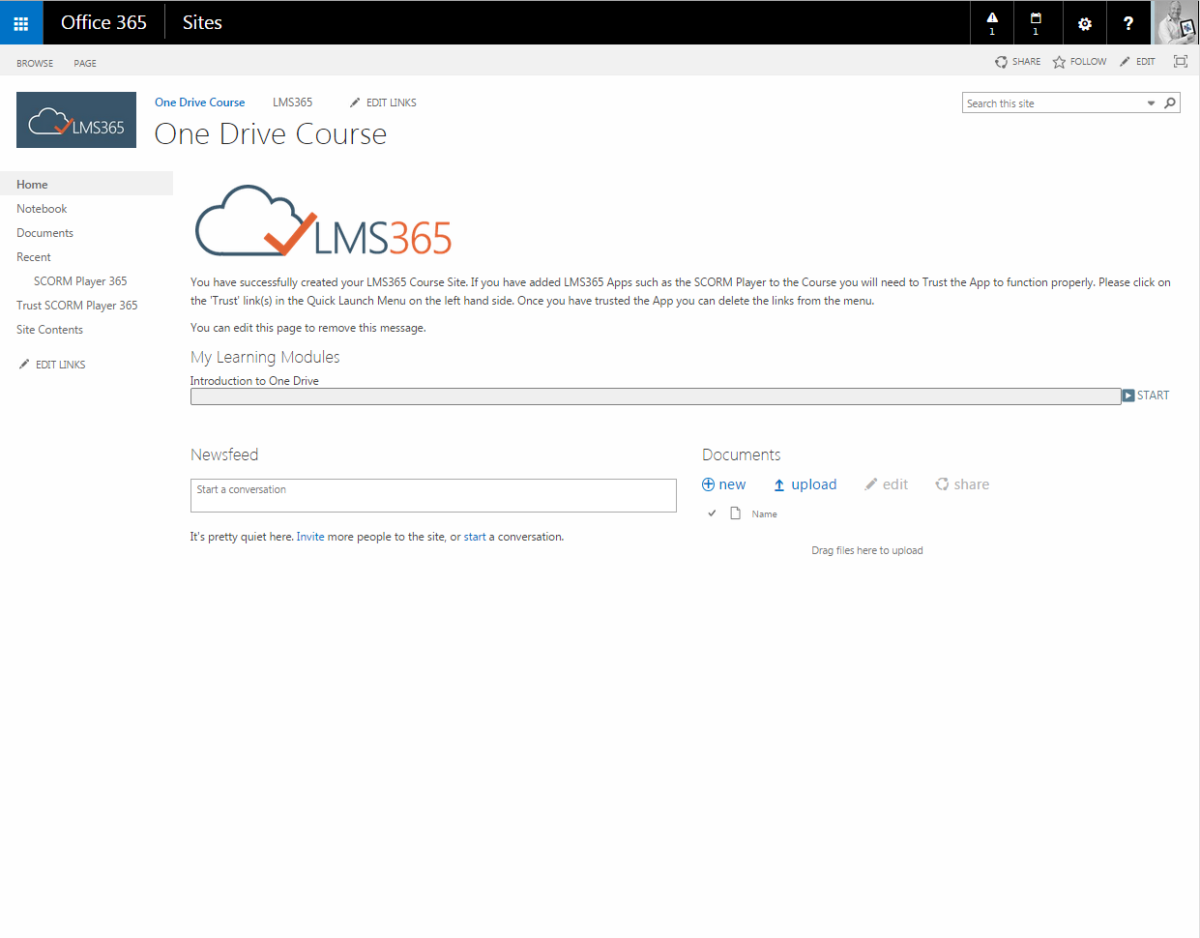Click the Start a conversation box

coord(433,495)
